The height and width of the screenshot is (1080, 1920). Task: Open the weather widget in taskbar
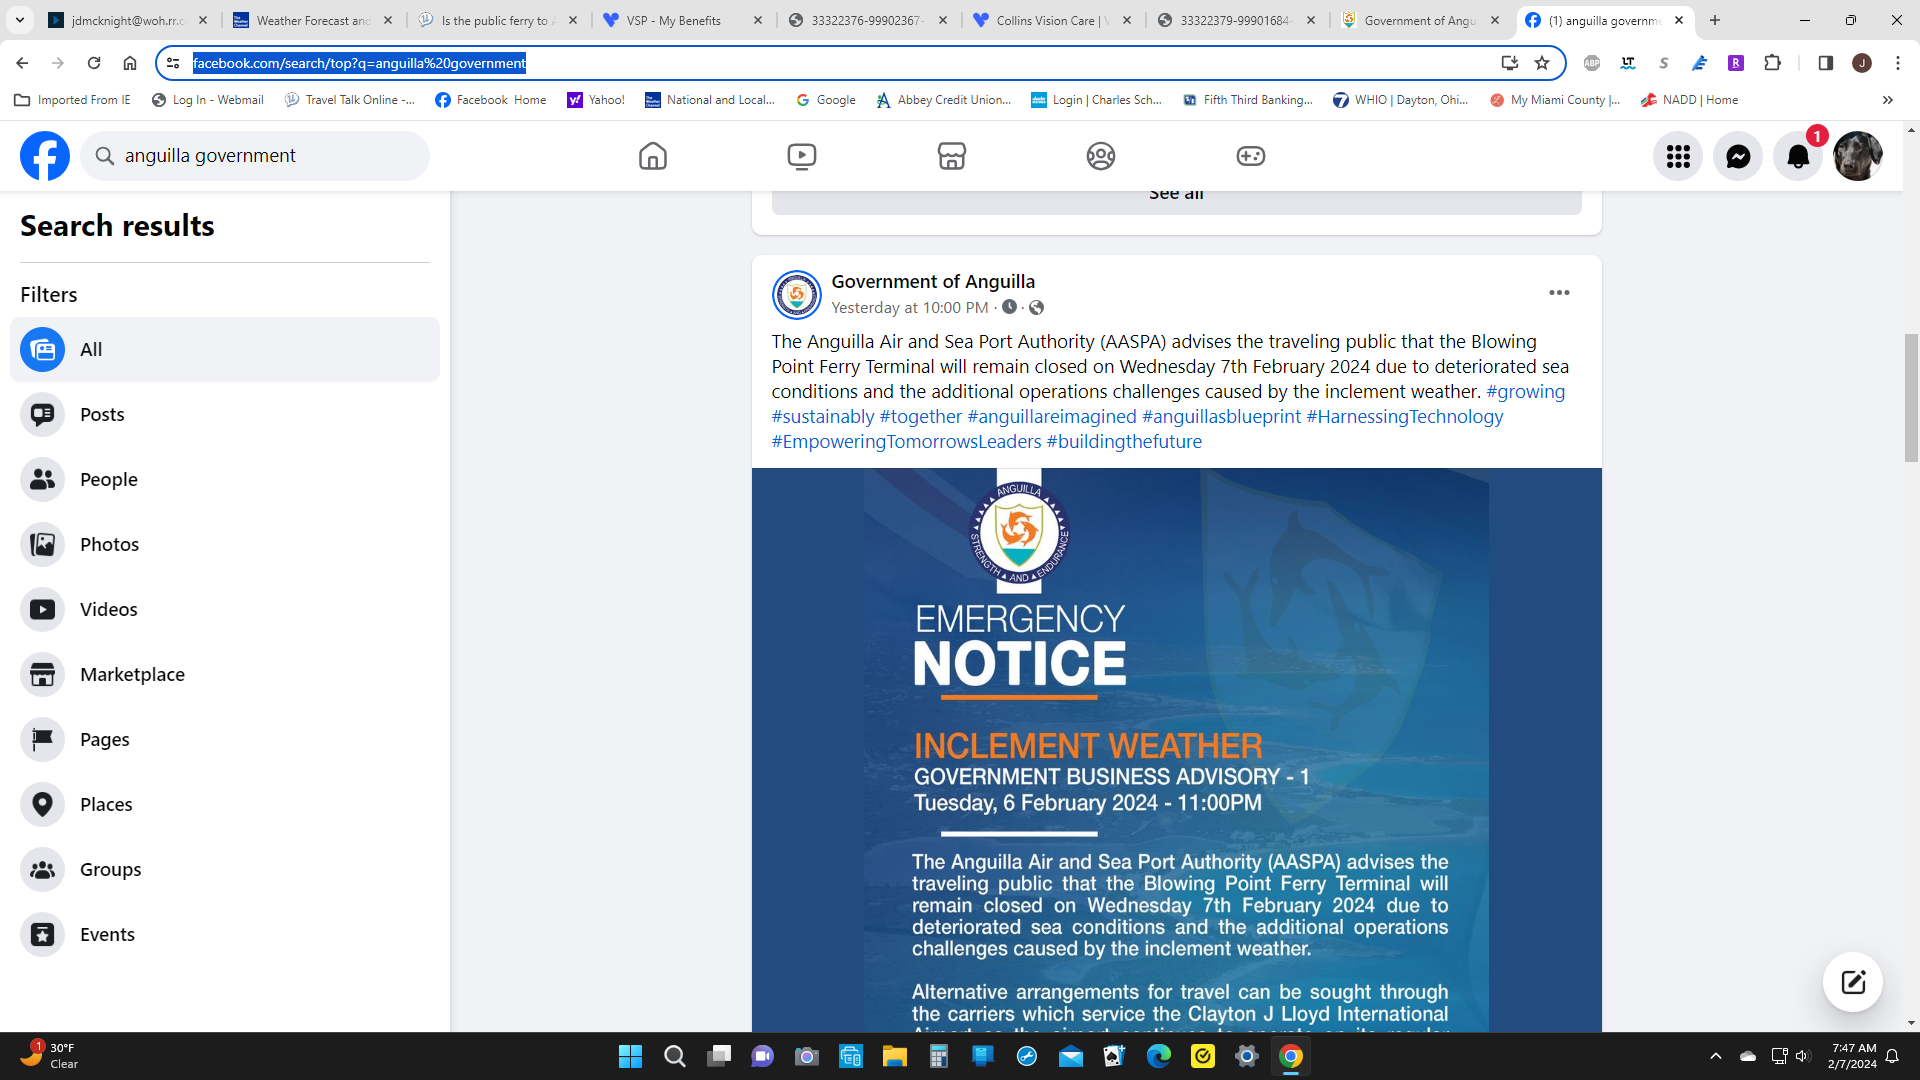48,1056
